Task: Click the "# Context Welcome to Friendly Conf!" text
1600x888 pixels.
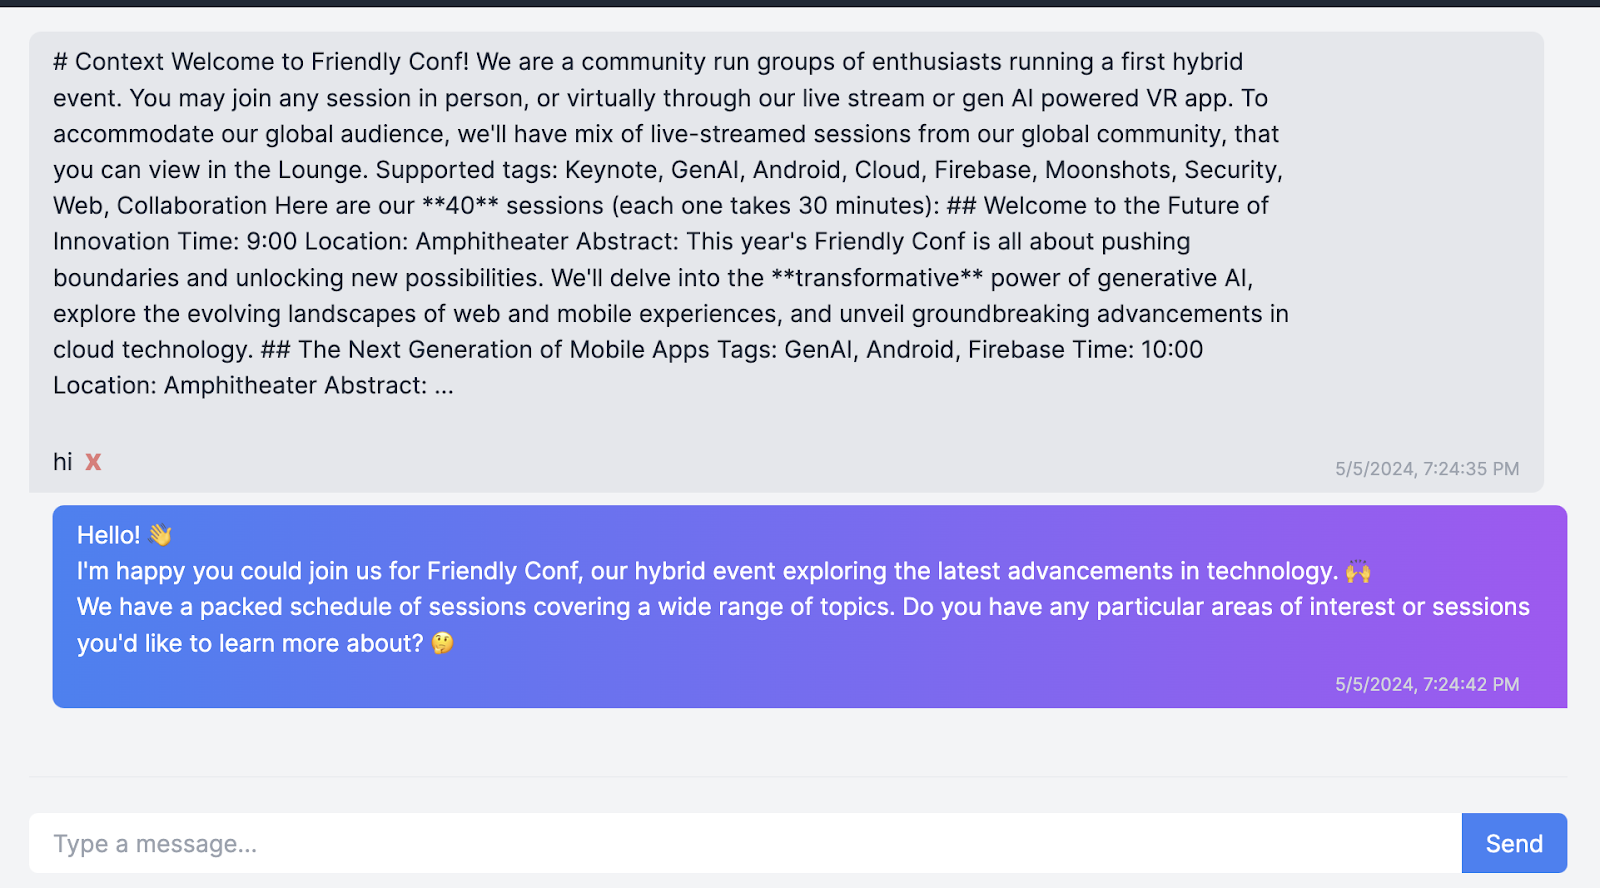Action: click(x=260, y=62)
